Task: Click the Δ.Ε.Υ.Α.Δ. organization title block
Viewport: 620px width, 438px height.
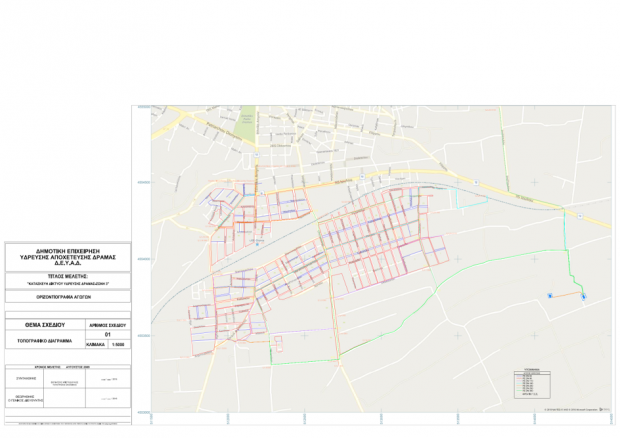Action: [x=68, y=257]
